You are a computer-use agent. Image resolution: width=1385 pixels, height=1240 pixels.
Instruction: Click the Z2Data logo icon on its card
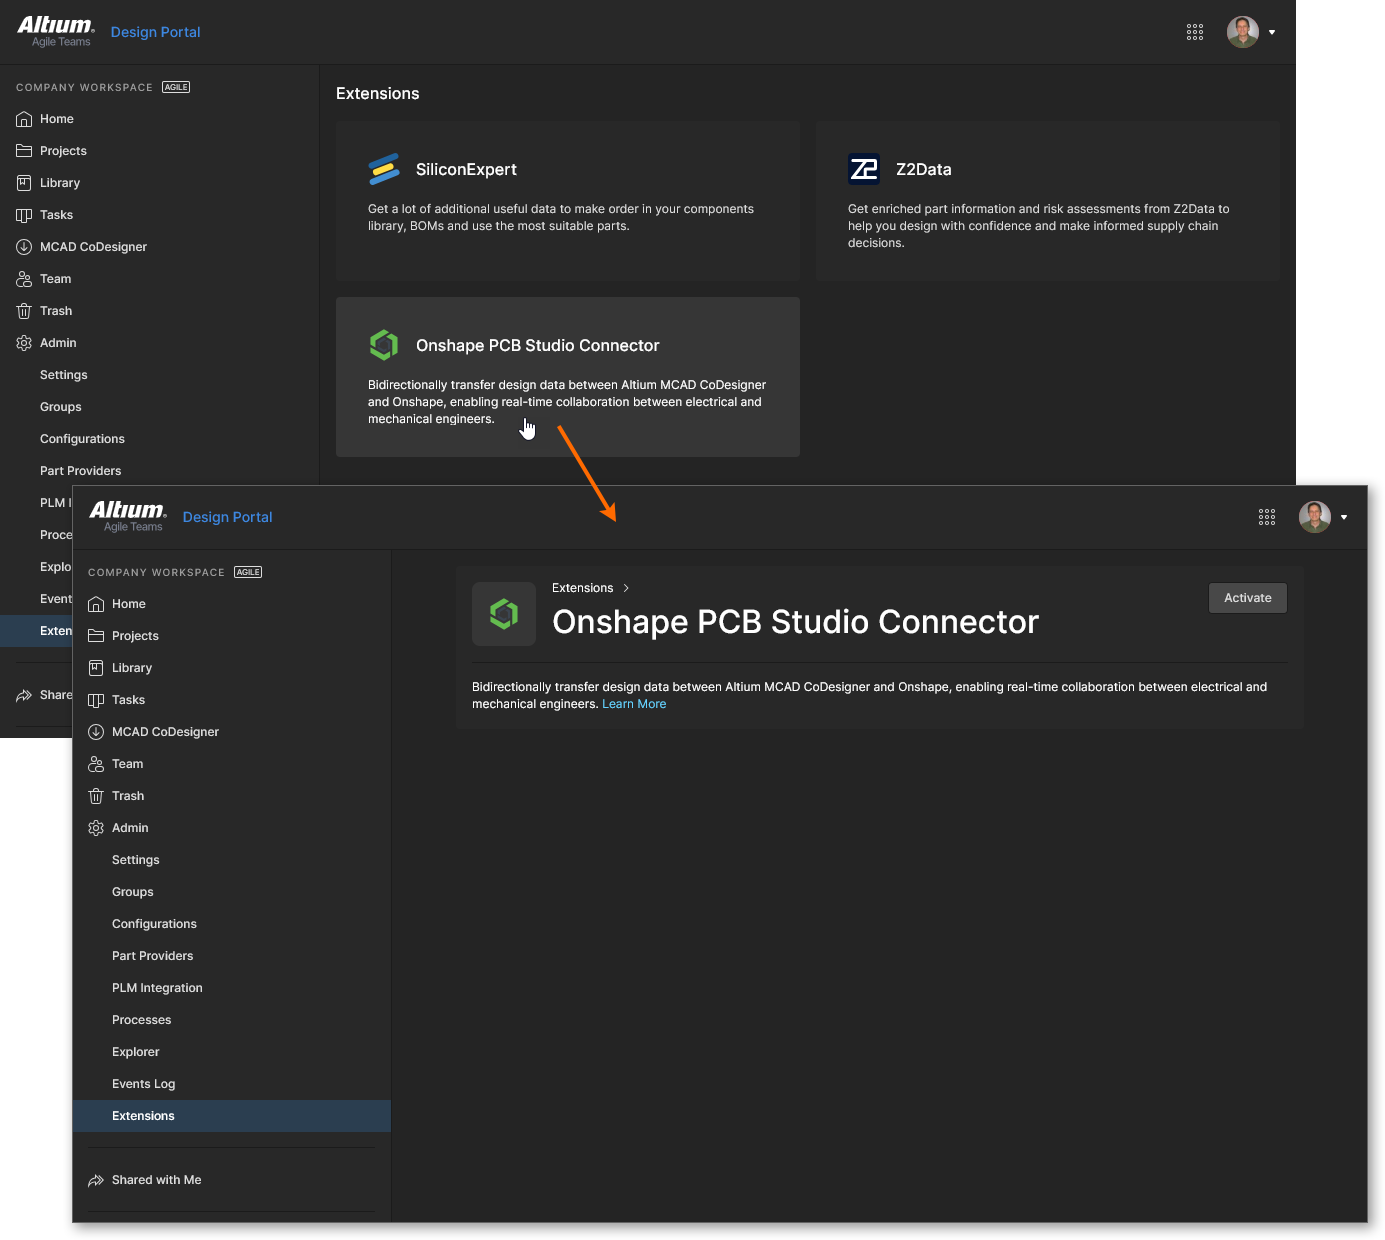tap(864, 169)
